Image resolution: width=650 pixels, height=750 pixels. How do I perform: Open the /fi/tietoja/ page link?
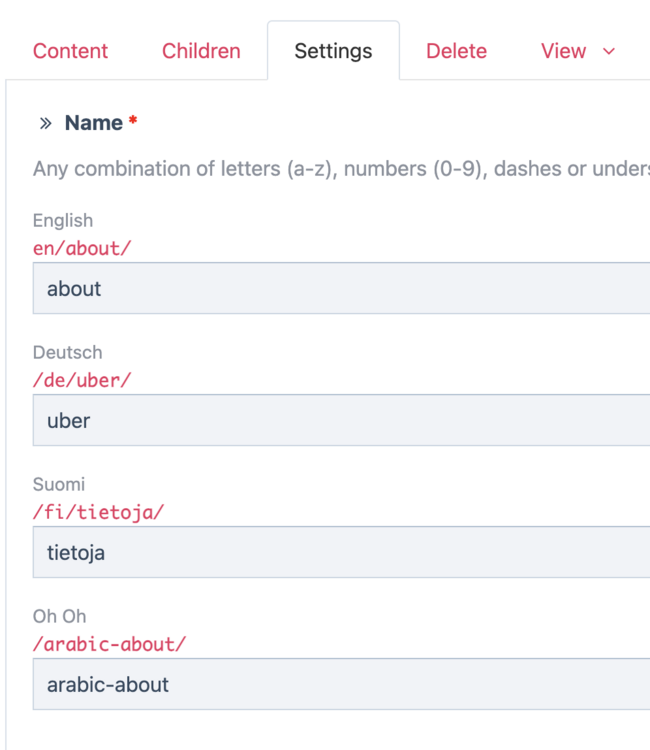tap(98, 512)
